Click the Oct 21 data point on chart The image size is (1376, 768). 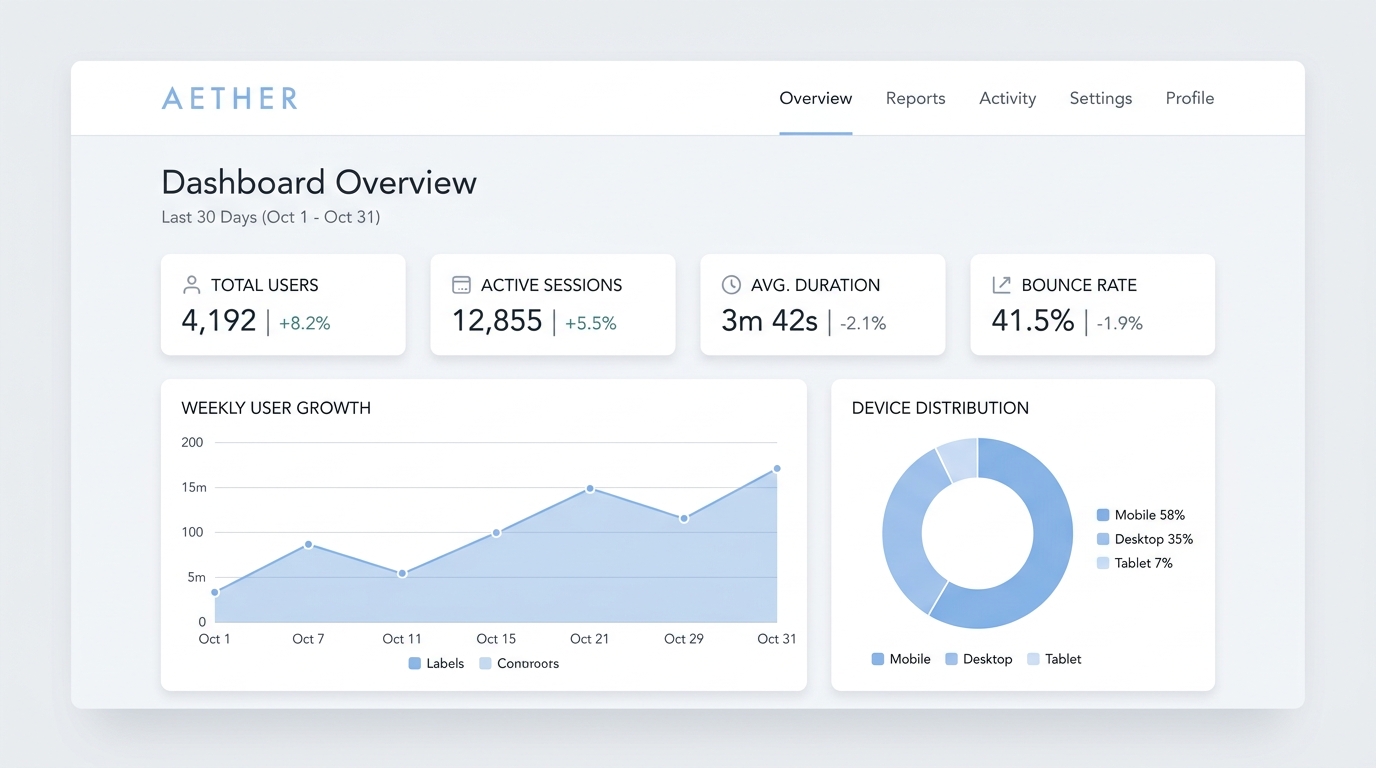click(590, 489)
